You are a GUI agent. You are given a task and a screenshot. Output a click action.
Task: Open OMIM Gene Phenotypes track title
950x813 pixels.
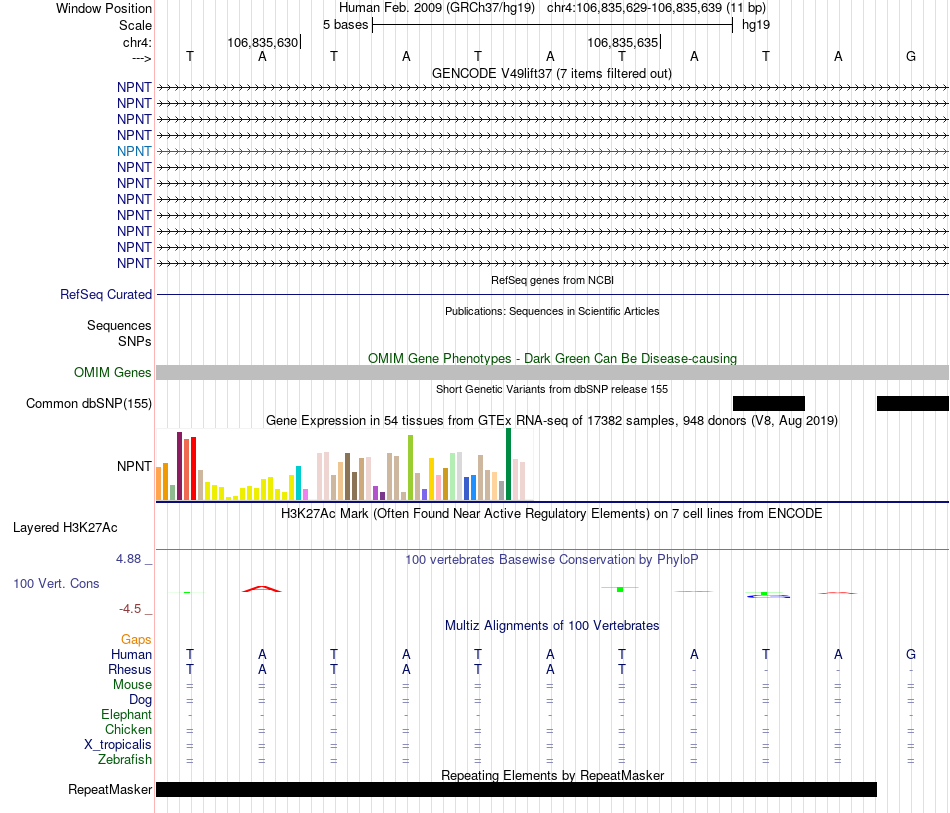pos(552,358)
